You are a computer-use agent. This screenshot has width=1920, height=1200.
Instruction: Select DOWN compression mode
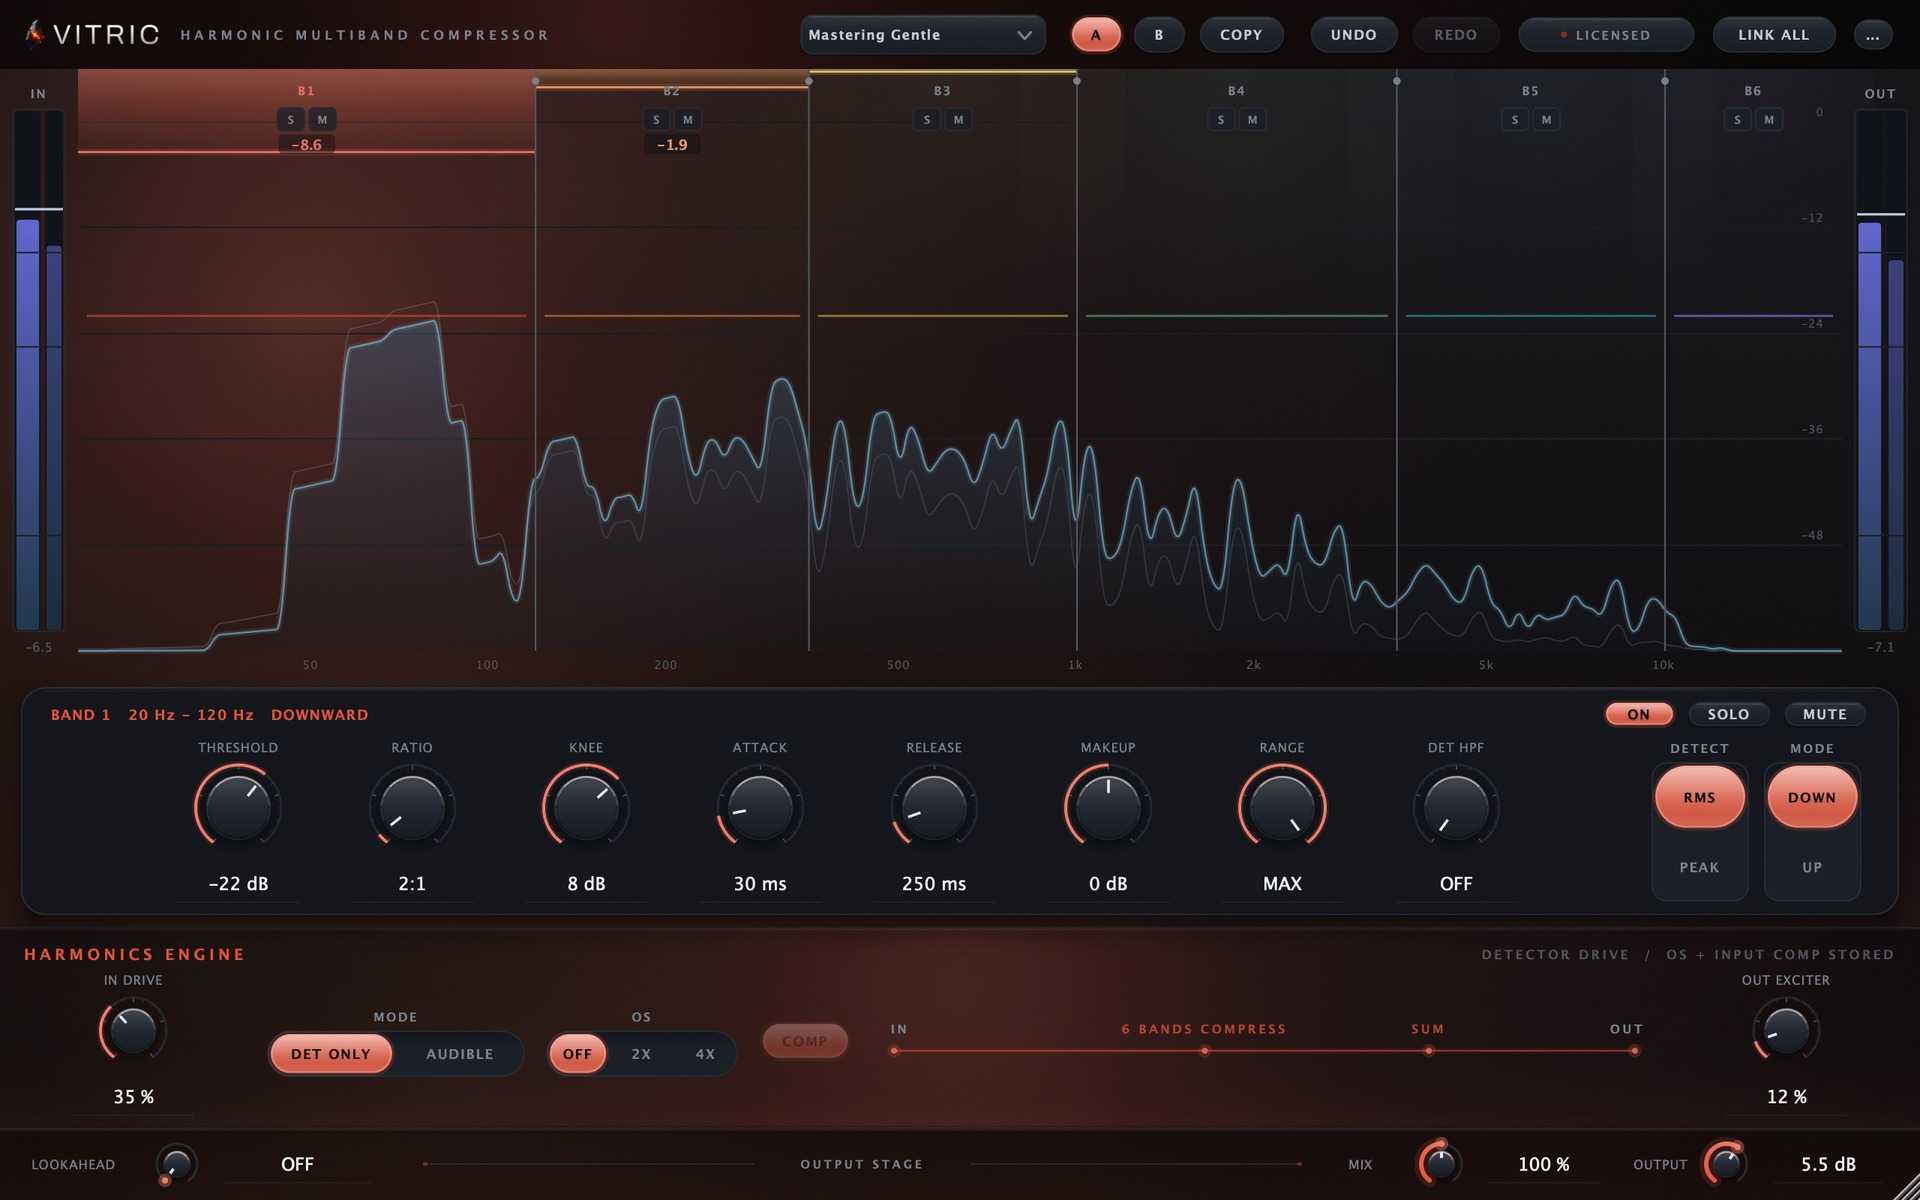[1811, 797]
